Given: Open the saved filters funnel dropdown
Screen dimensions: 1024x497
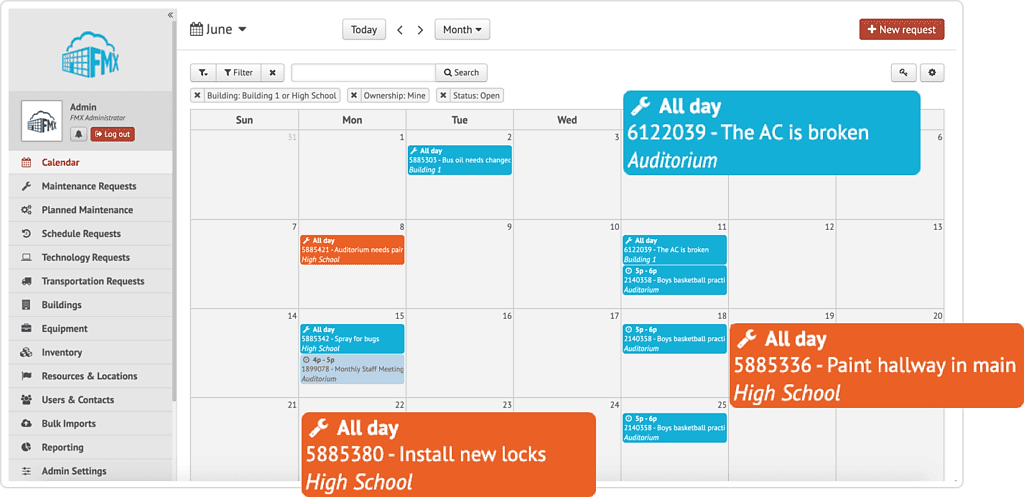Looking at the screenshot, I should (203, 73).
